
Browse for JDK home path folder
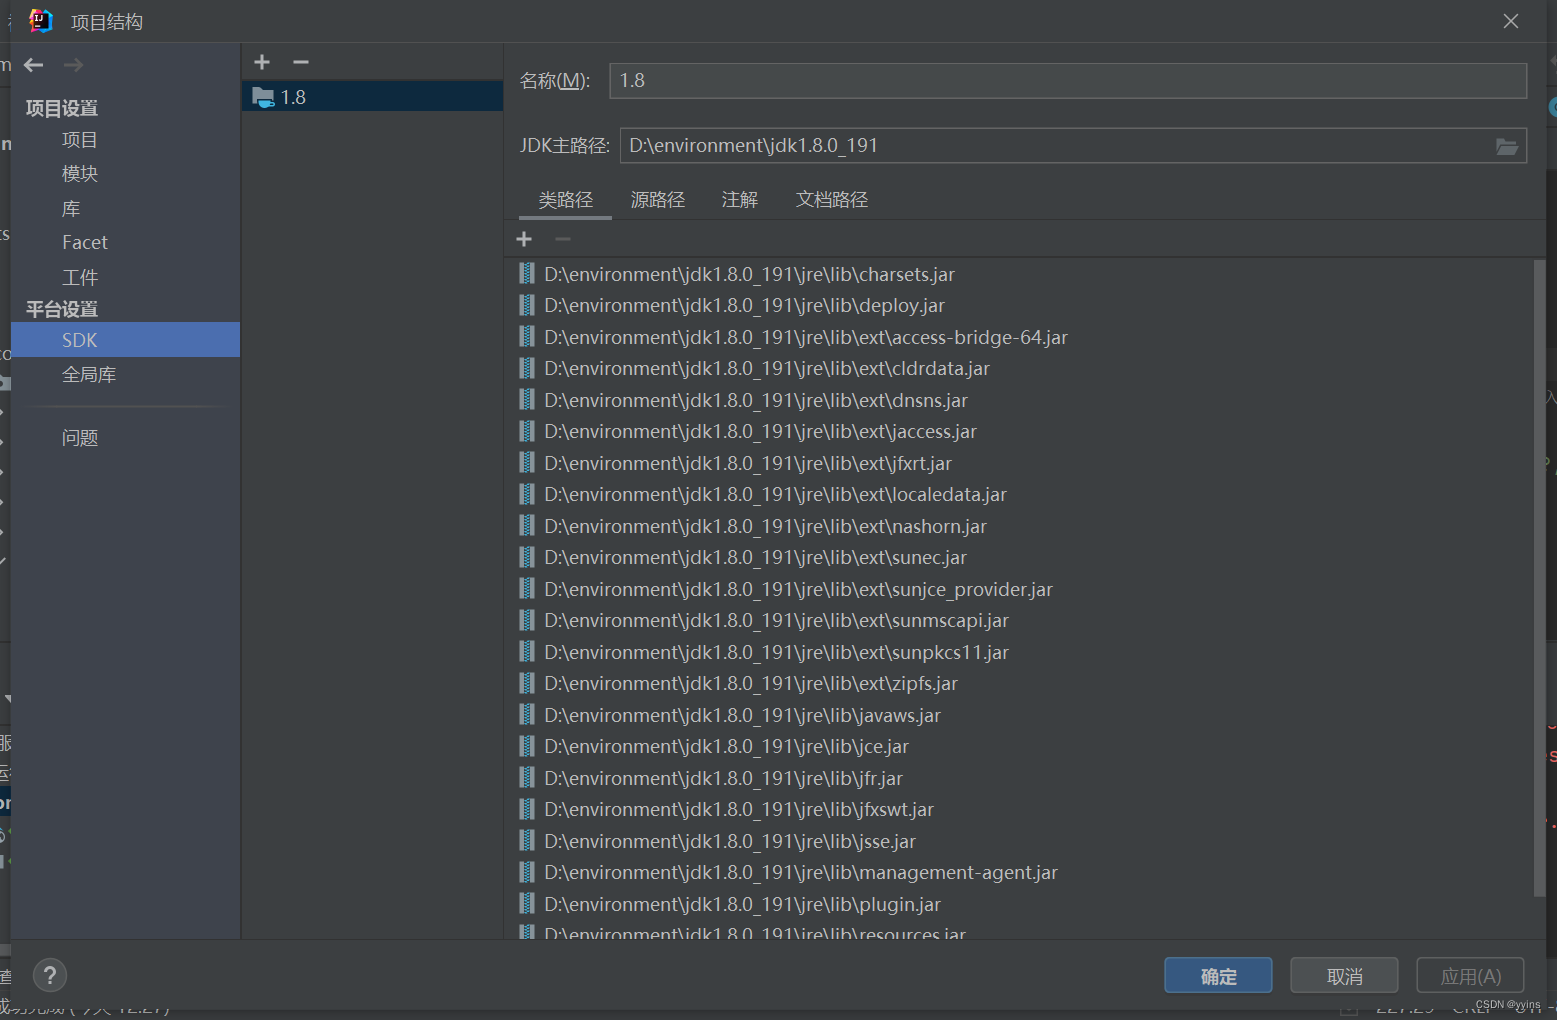pos(1506,146)
